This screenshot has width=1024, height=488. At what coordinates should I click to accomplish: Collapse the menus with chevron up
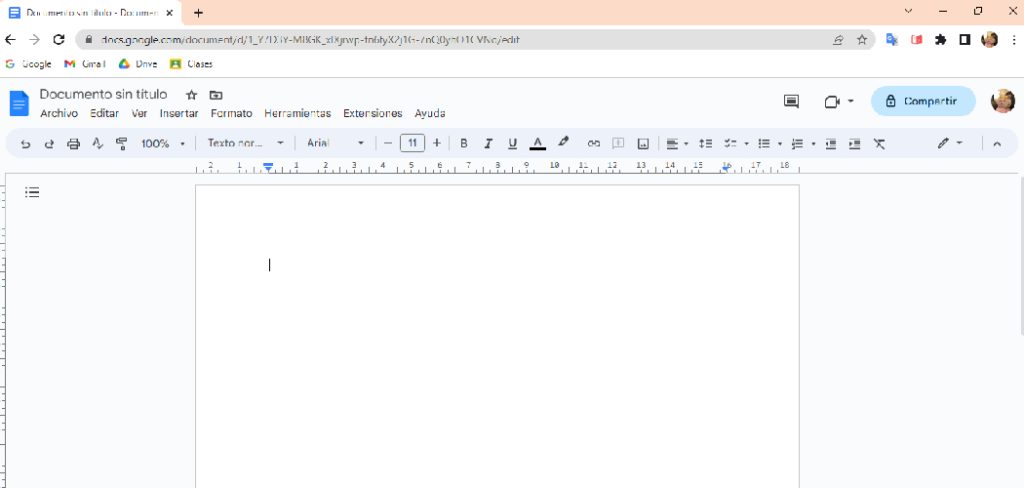997,144
